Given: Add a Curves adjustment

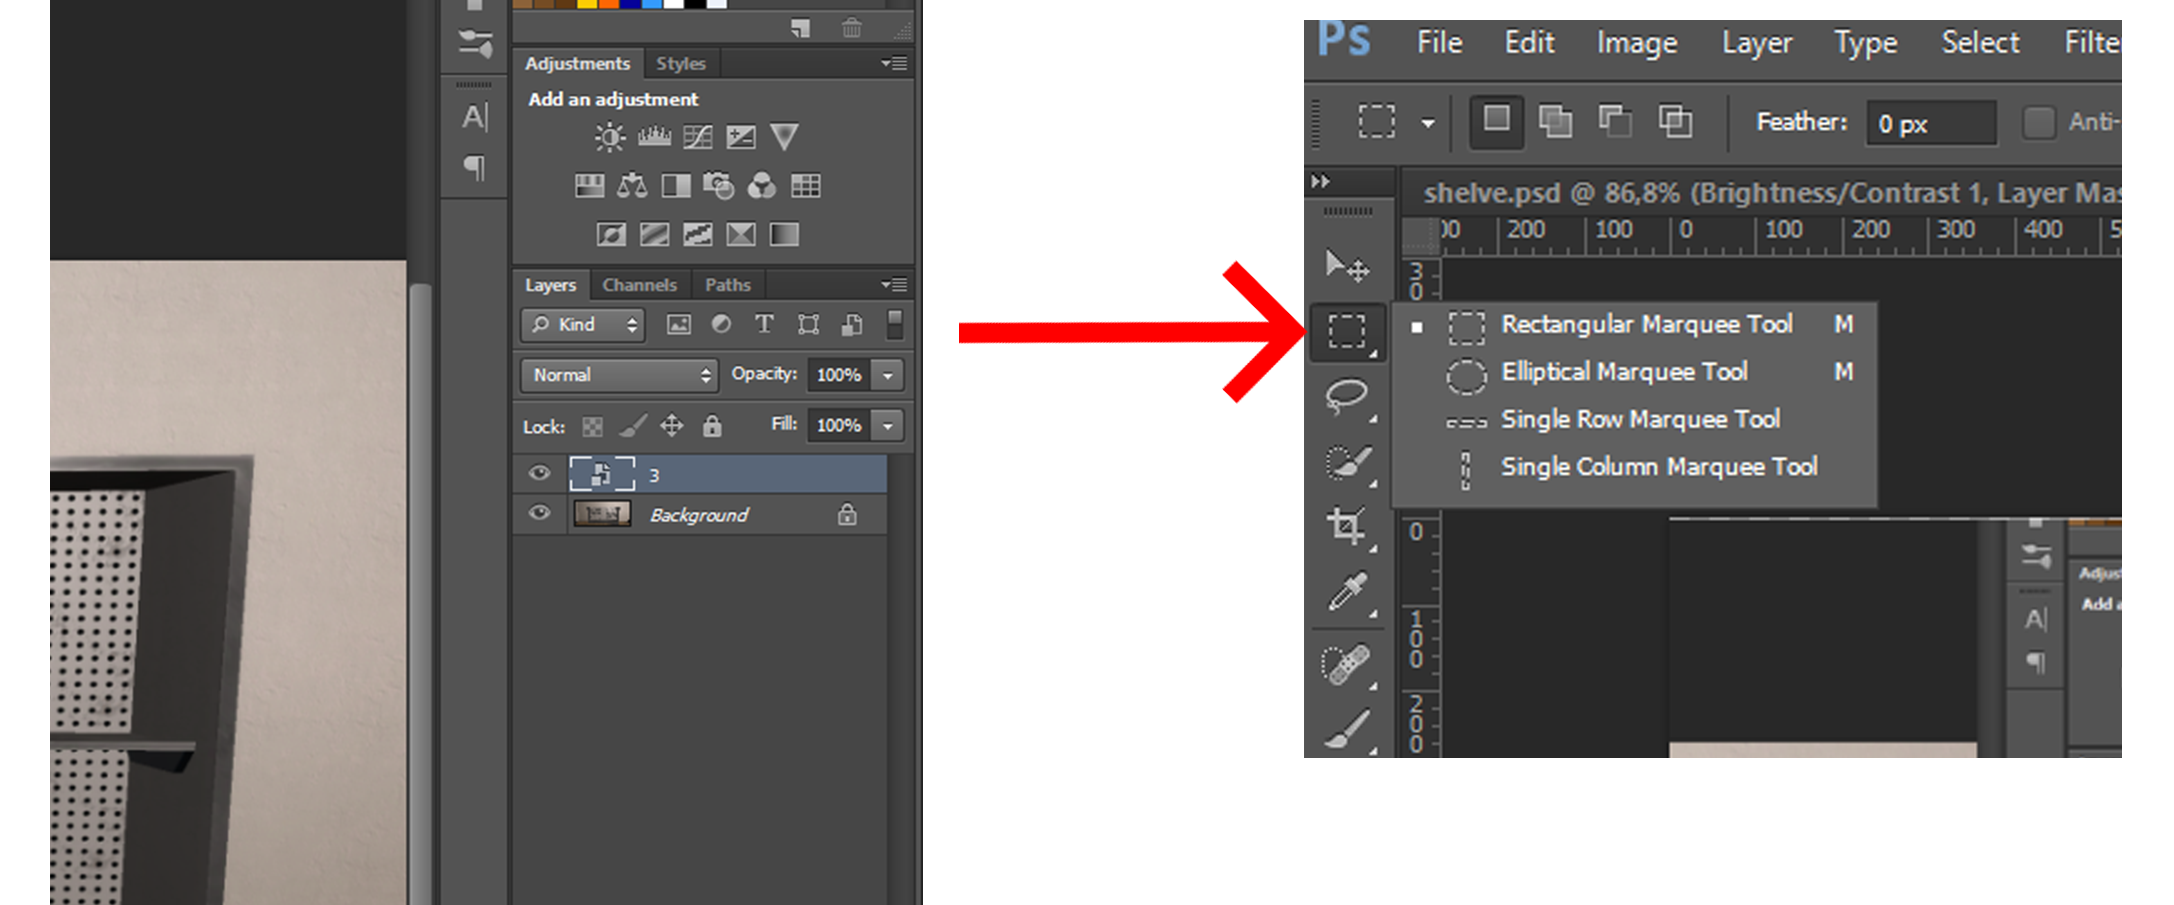Looking at the screenshot, I should 698,136.
